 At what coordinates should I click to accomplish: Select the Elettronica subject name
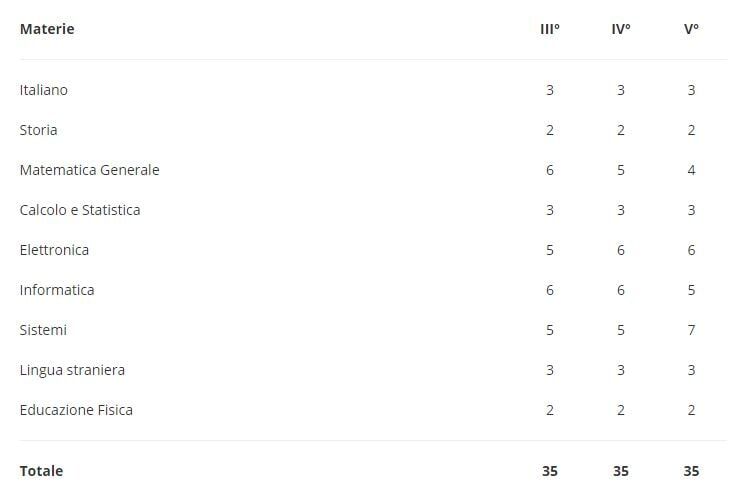tap(54, 250)
